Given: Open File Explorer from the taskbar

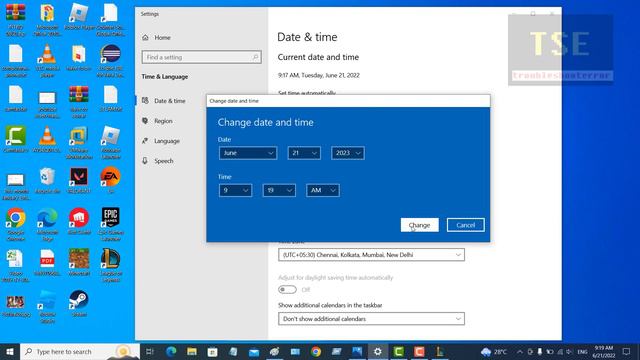Looking at the screenshot, I should [x=192, y=351].
